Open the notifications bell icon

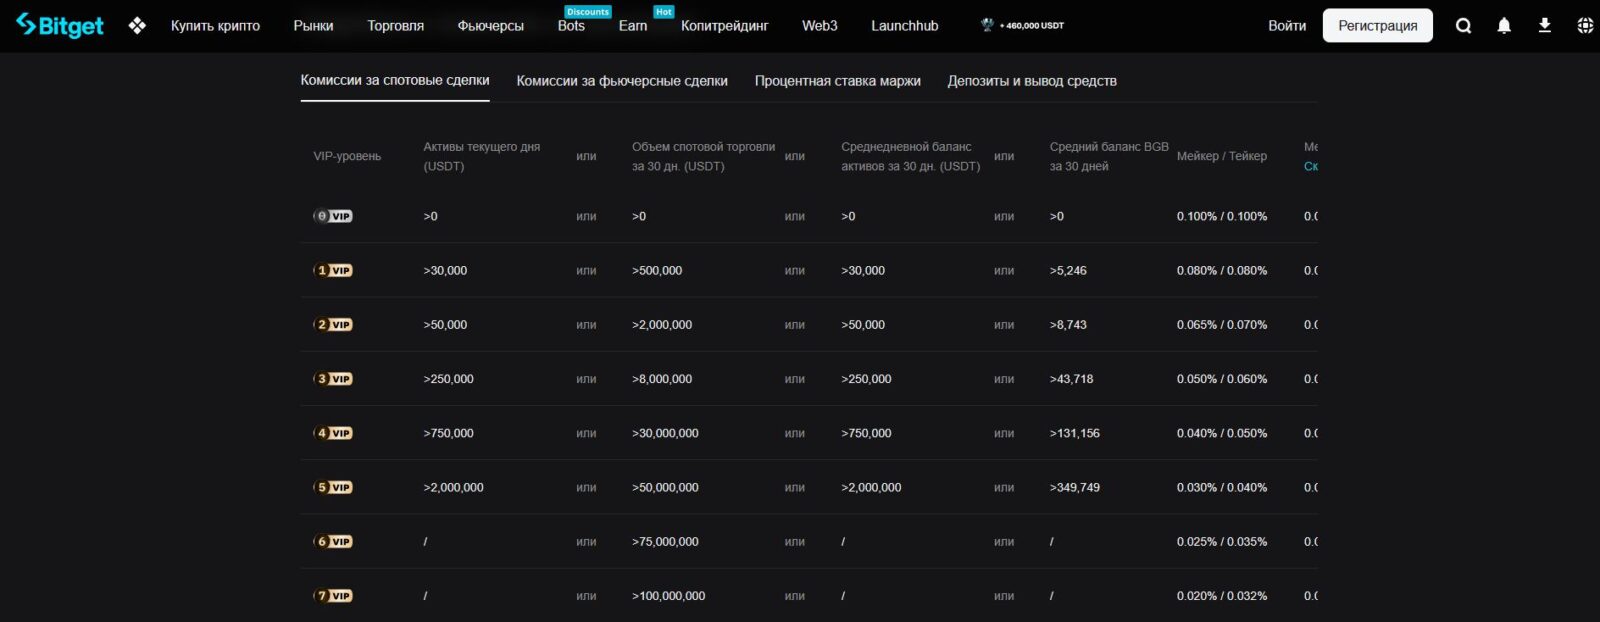(1504, 26)
